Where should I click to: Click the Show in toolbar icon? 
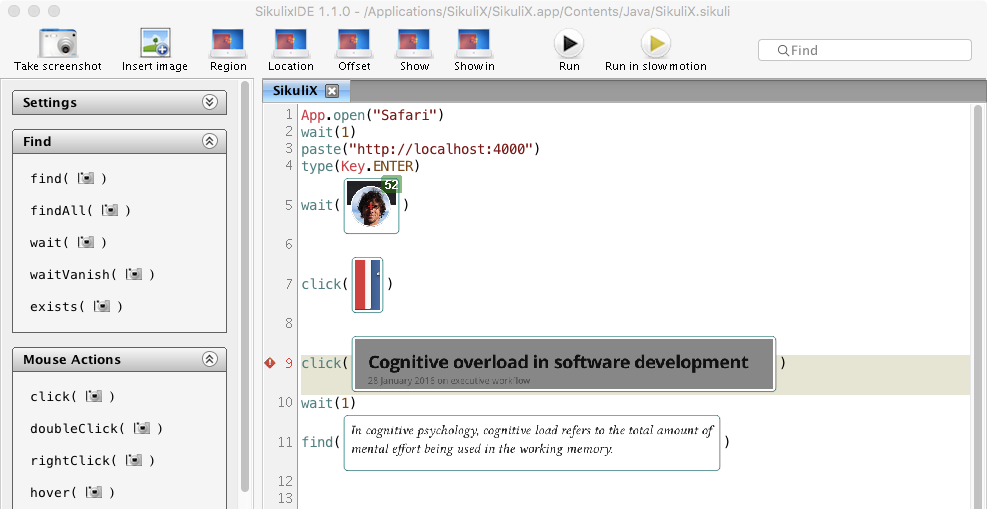(x=474, y=44)
